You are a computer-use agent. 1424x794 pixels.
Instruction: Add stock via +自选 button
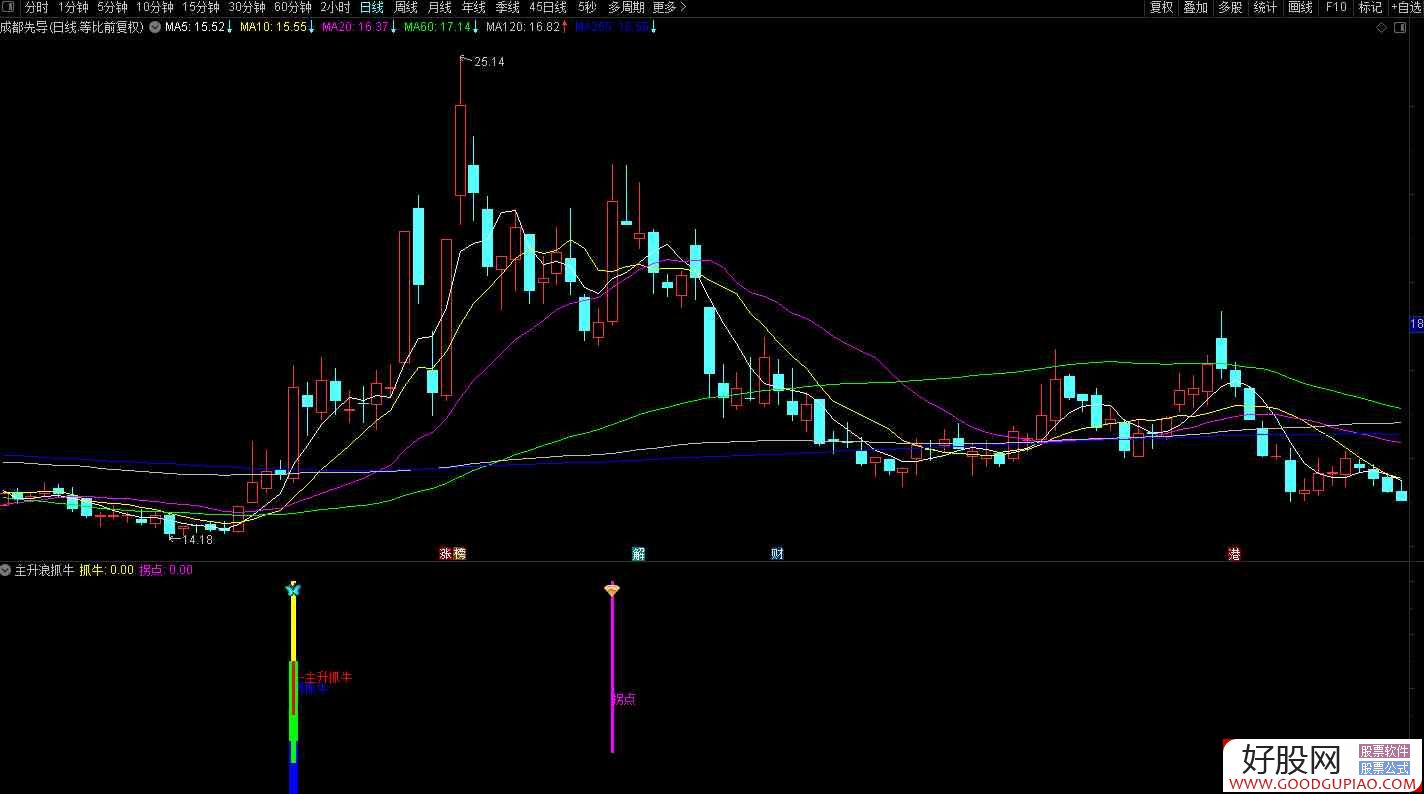pyautogui.click(x=1407, y=7)
